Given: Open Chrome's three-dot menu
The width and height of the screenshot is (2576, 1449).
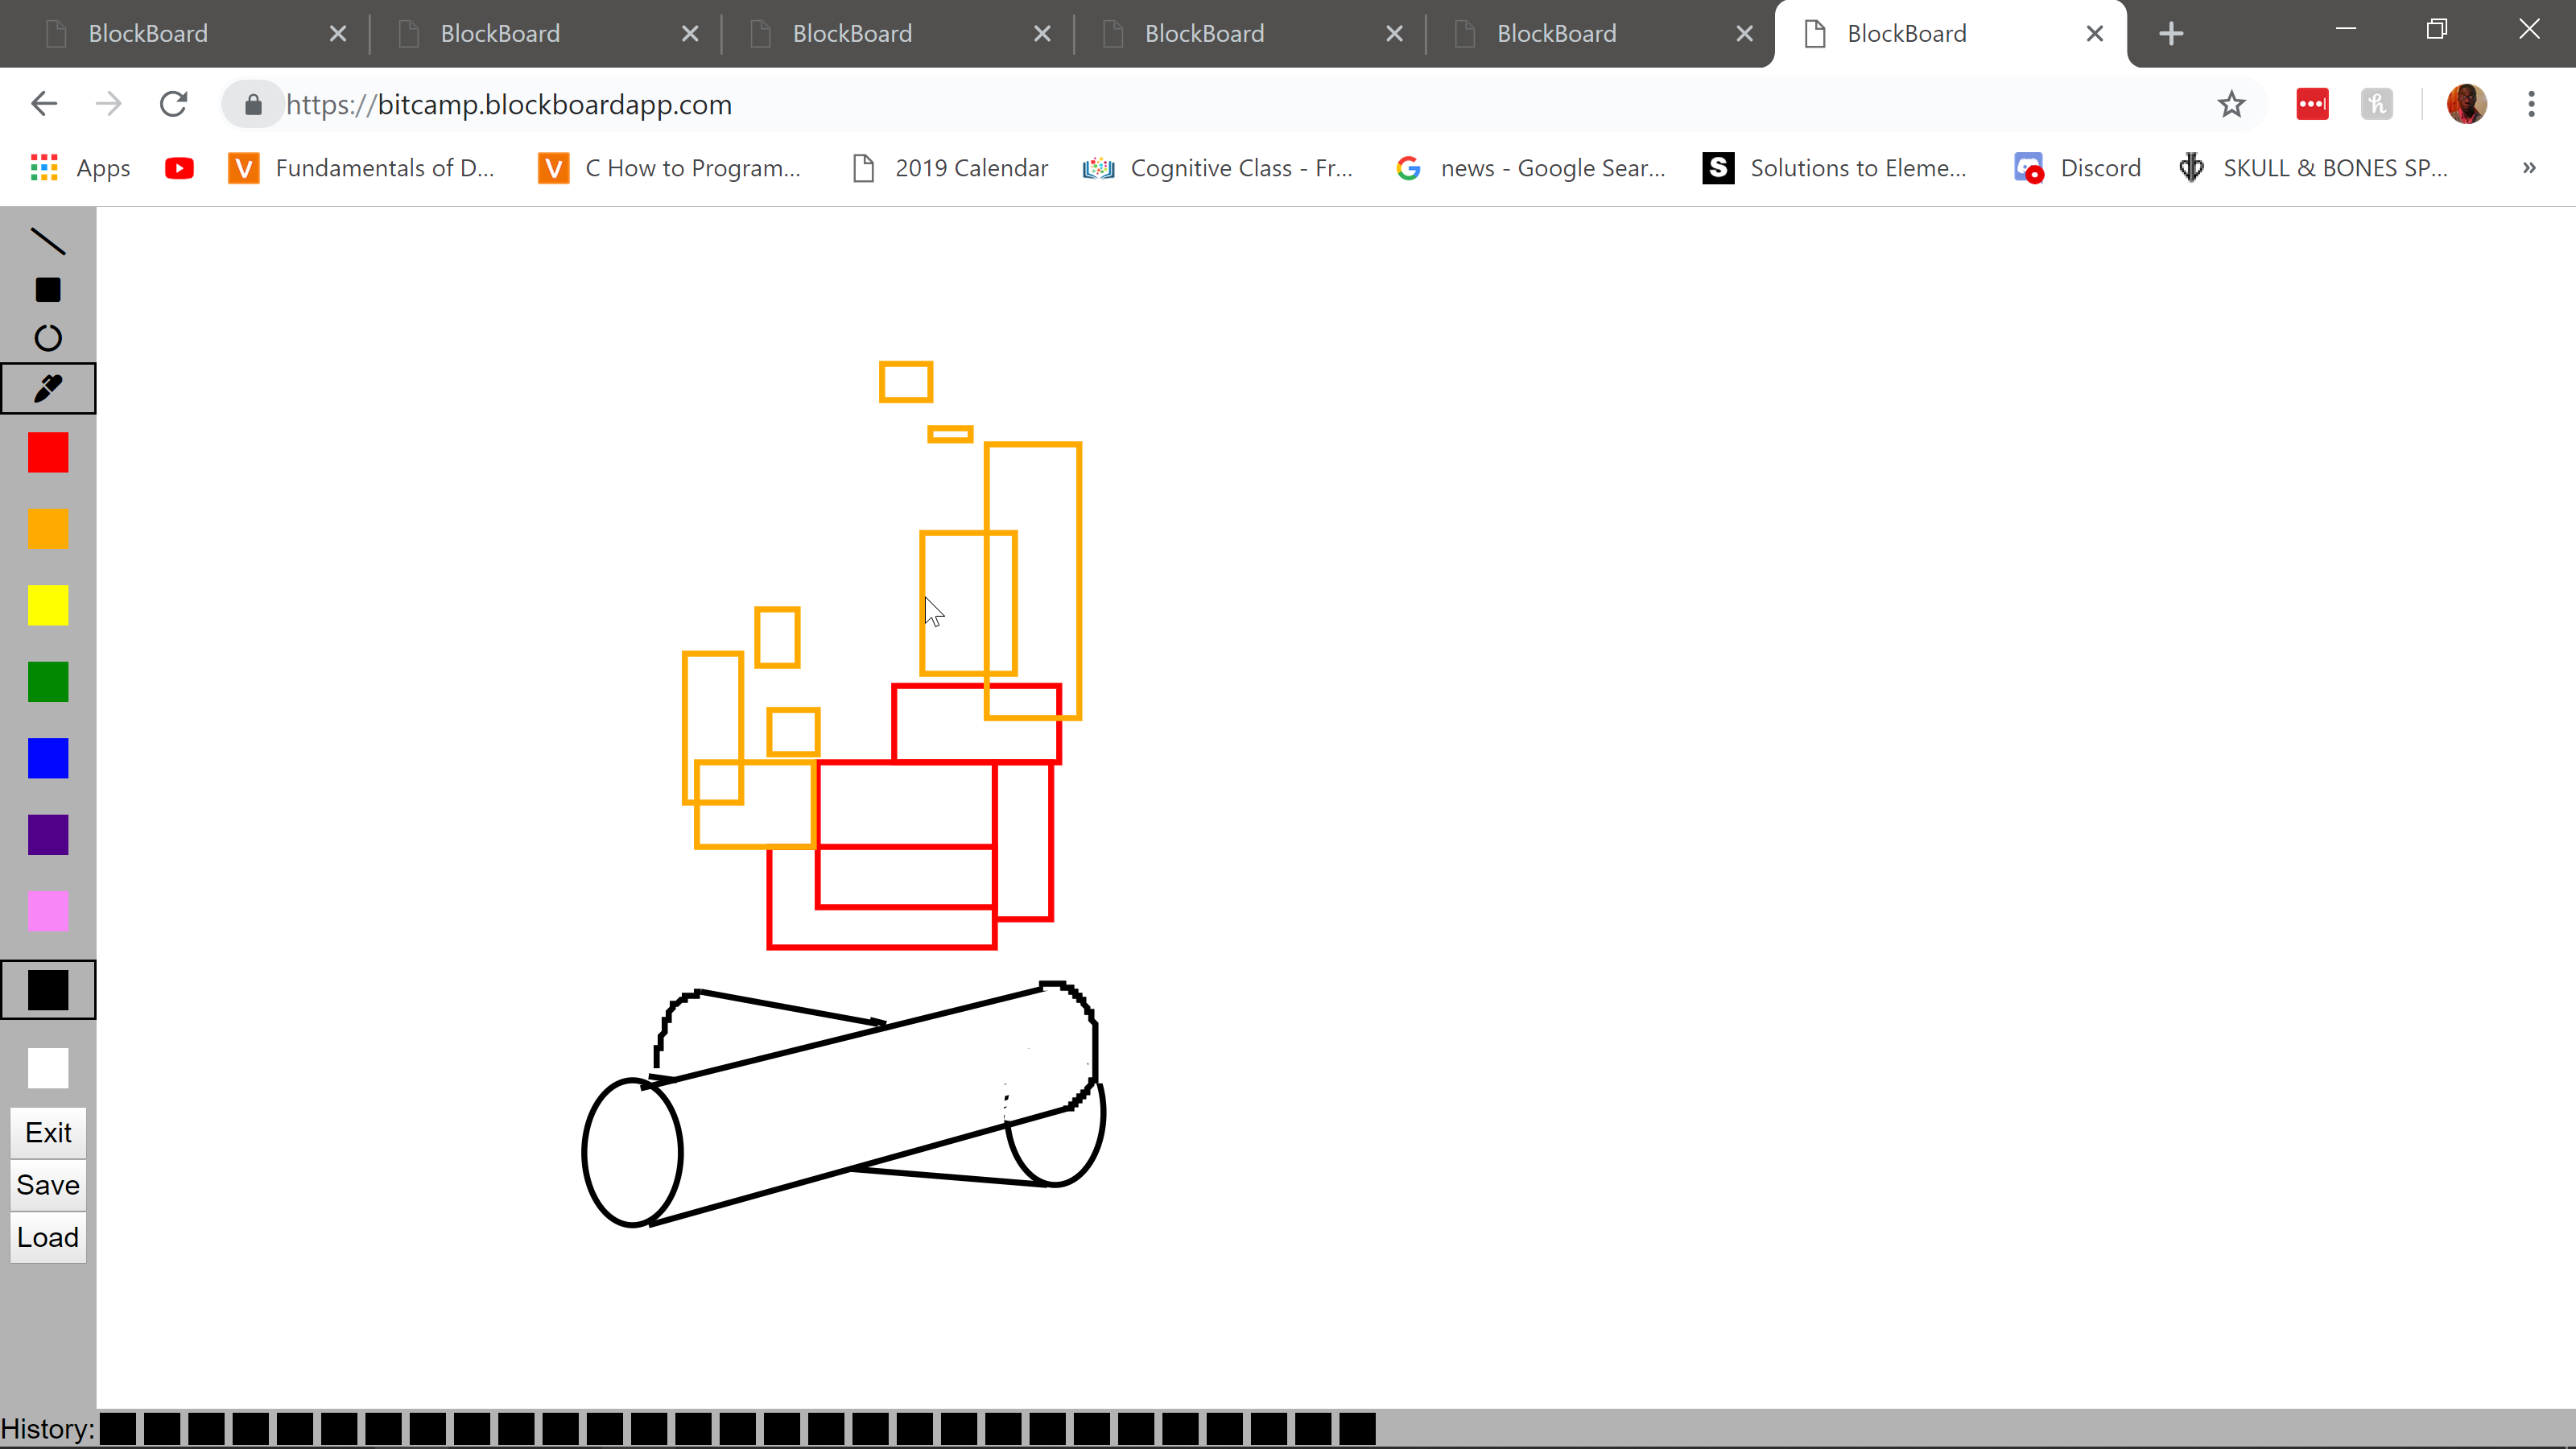Looking at the screenshot, I should coord(2531,104).
